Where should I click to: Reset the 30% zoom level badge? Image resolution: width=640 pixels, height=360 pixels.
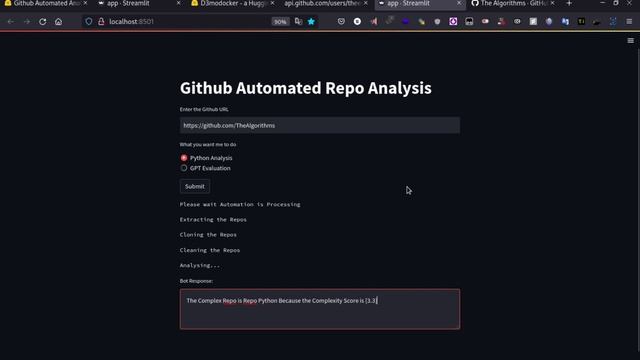click(x=280, y=22)
